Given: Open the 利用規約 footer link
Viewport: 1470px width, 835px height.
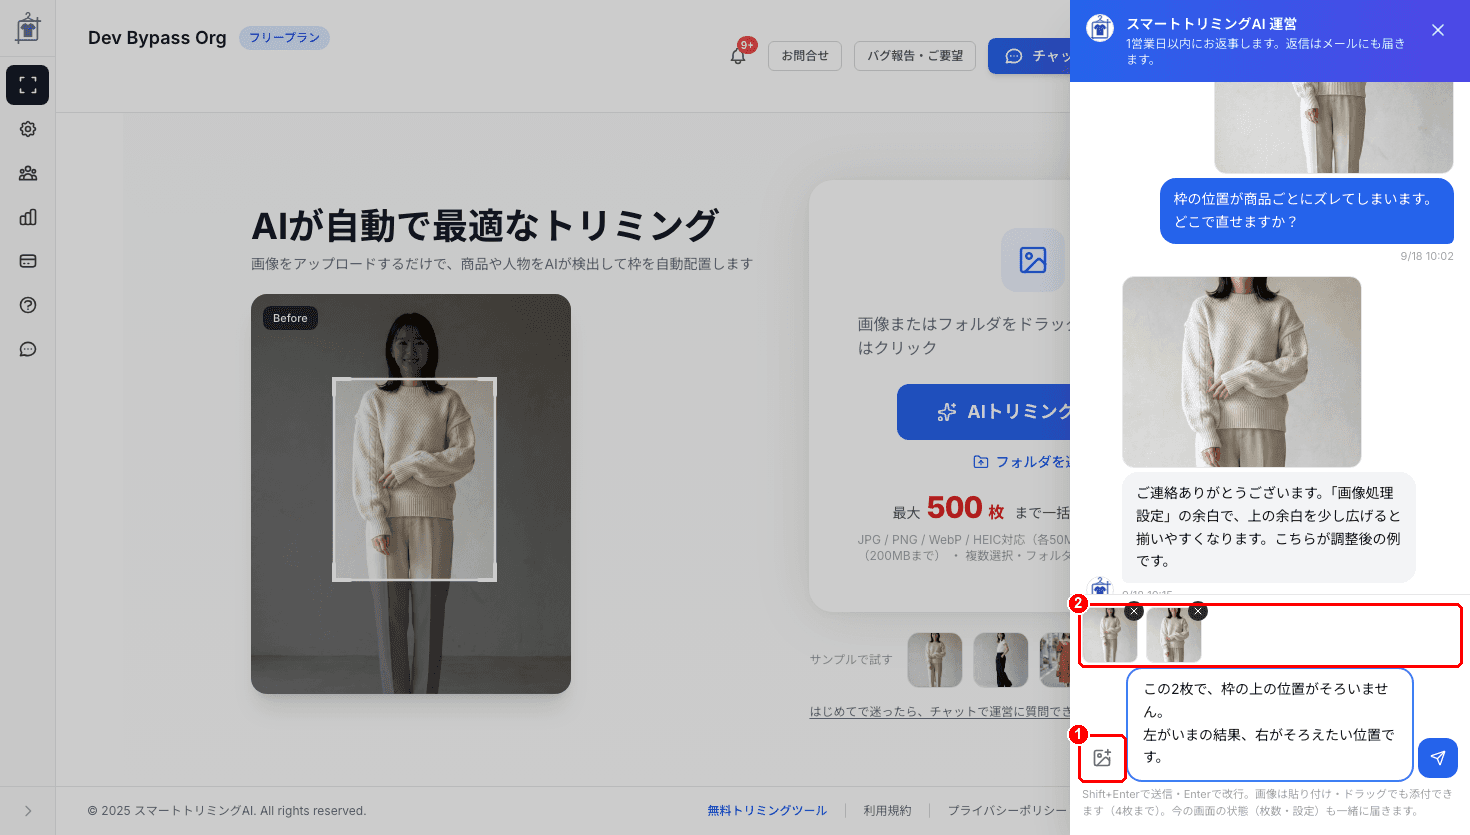Looking at the screenshot, I should 888,811.
